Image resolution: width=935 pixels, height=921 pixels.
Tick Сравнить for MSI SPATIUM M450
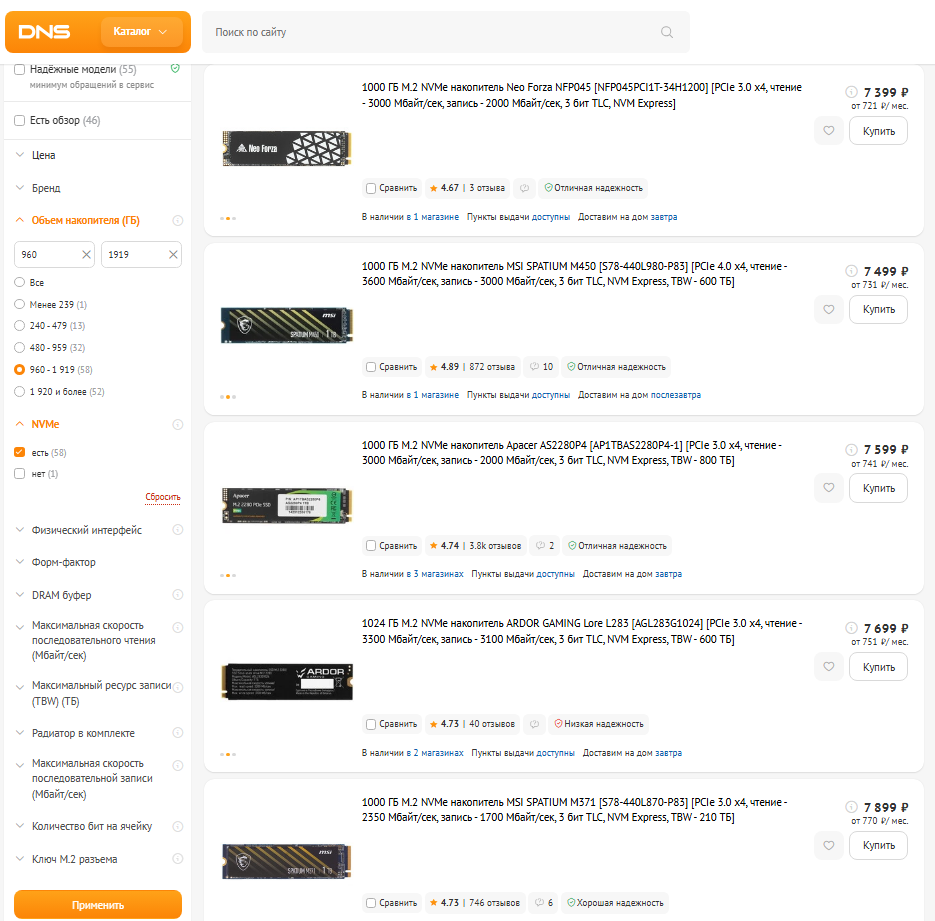pyautogui.click(x=371, y=367)
